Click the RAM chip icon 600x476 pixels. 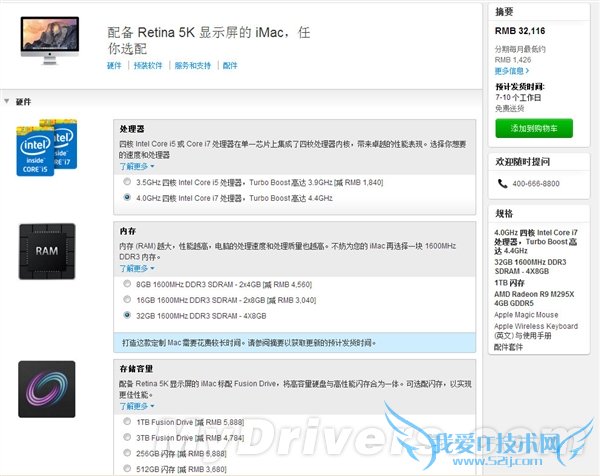pos(47,251)
